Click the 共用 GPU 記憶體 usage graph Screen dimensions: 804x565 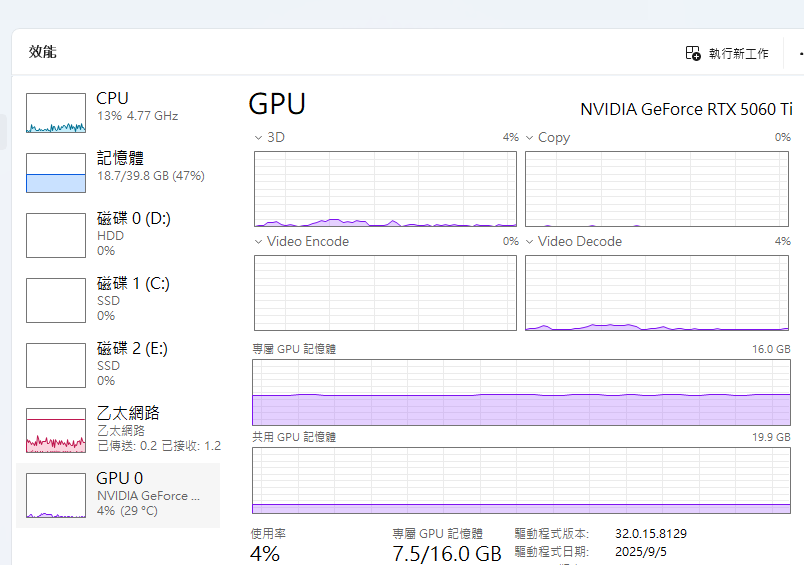(521, 481)
